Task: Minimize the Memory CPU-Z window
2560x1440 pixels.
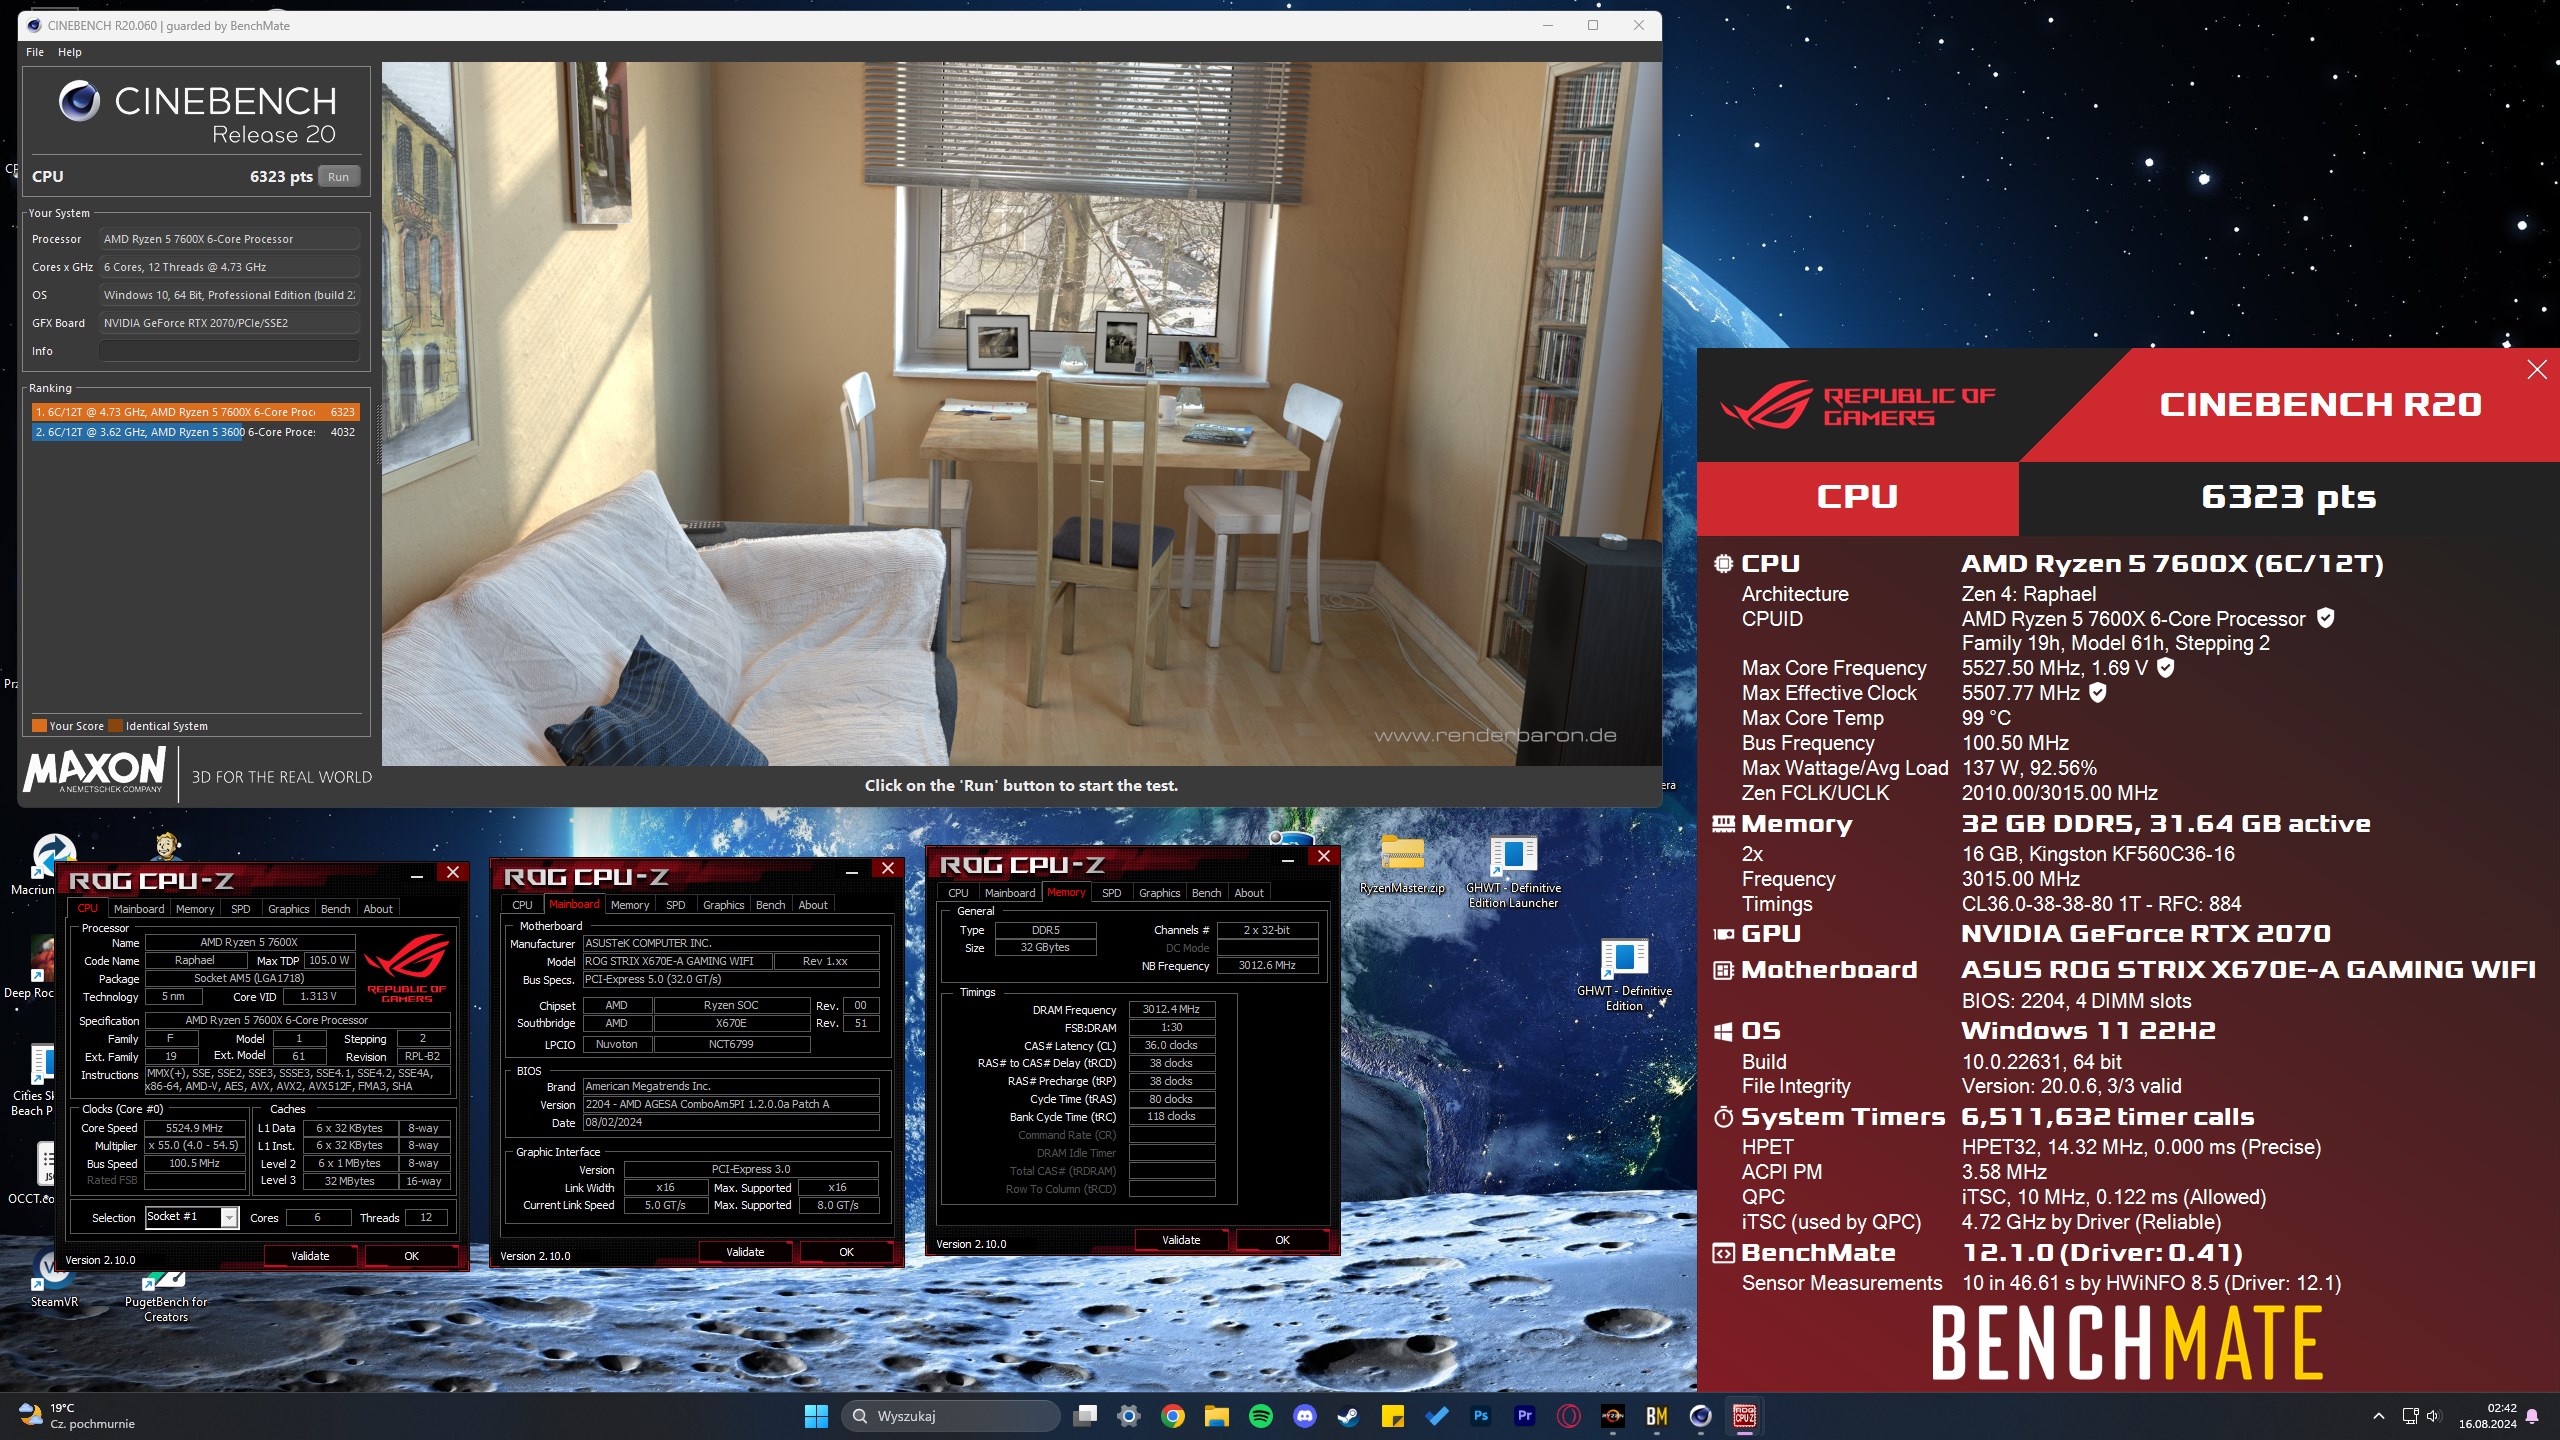Action: click(1288, 858)
